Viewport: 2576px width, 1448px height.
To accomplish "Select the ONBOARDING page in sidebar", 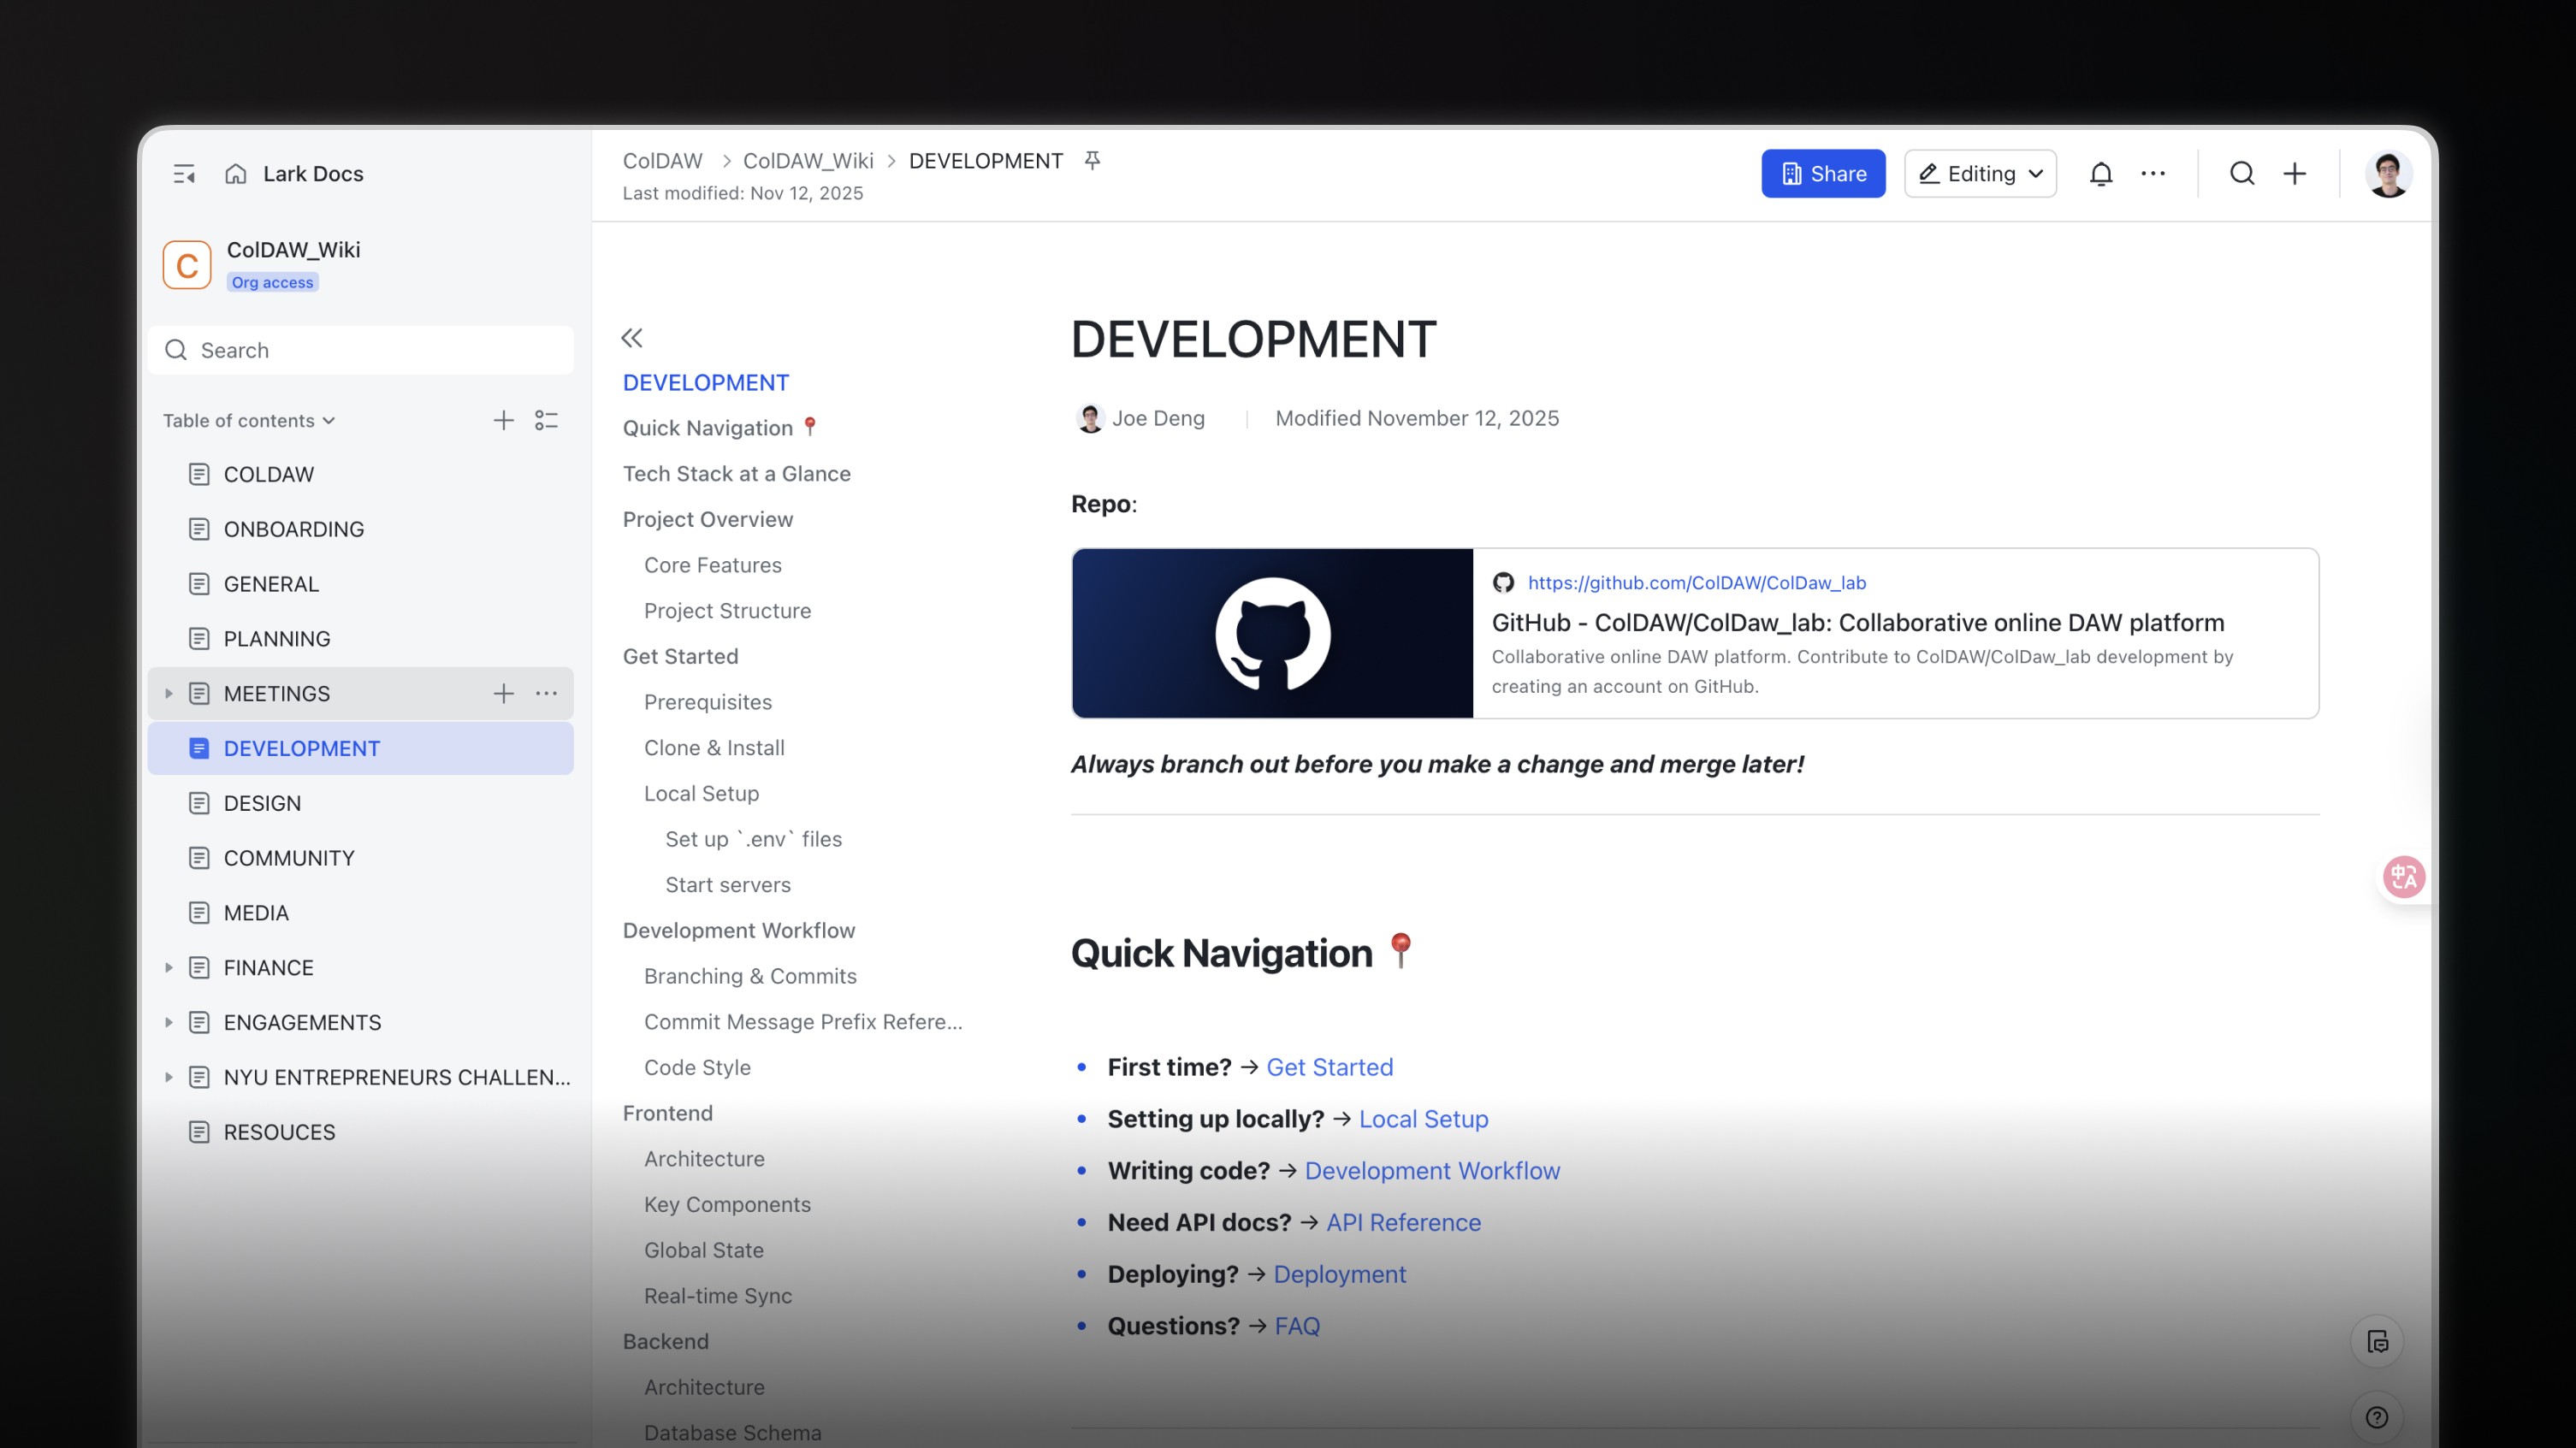I will [293, 529].
